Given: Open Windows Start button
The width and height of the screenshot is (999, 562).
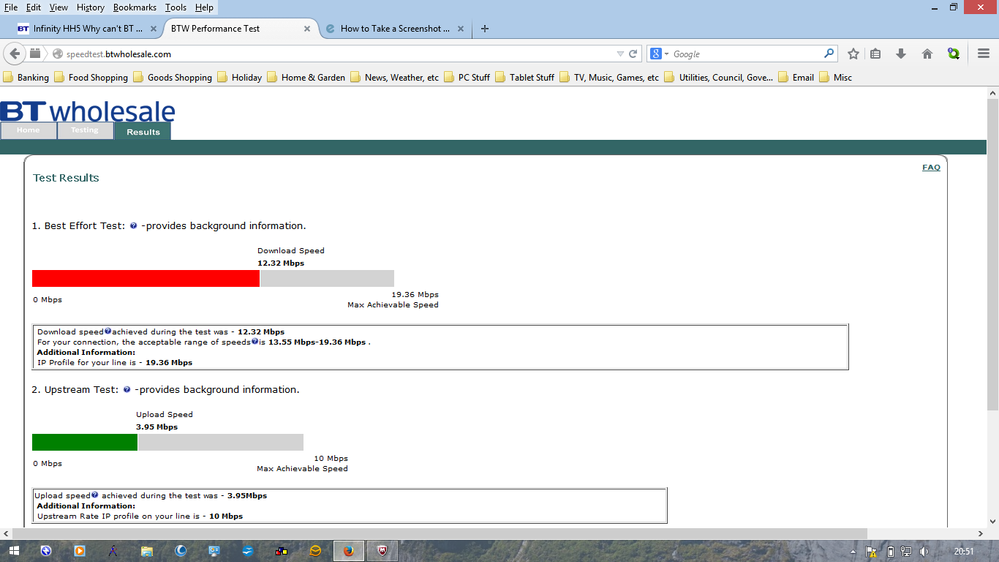Looking at the screenshot, I should tap(14, 551).
